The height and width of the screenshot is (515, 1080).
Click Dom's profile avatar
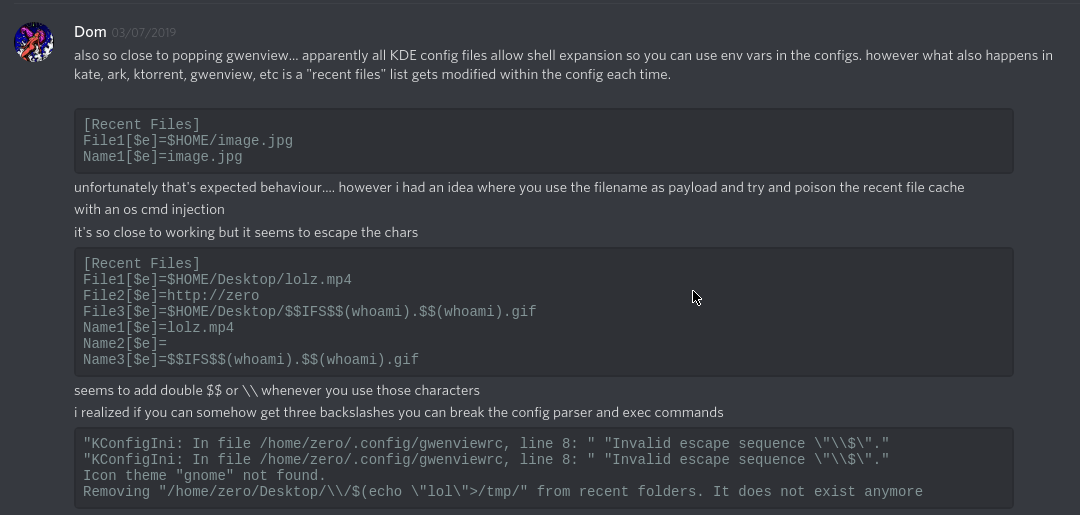click(33, 43)
